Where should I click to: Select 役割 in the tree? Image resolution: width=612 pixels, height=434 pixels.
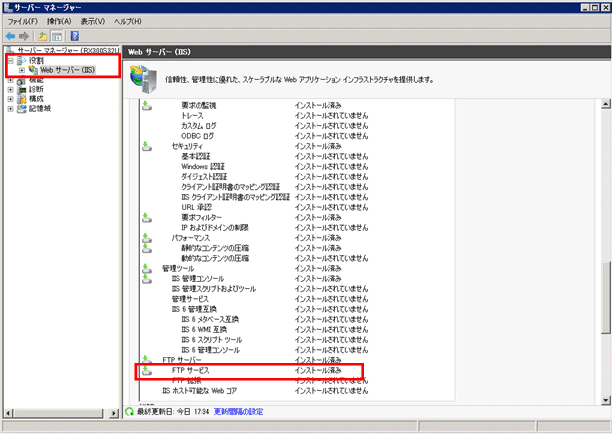(36, 60)
